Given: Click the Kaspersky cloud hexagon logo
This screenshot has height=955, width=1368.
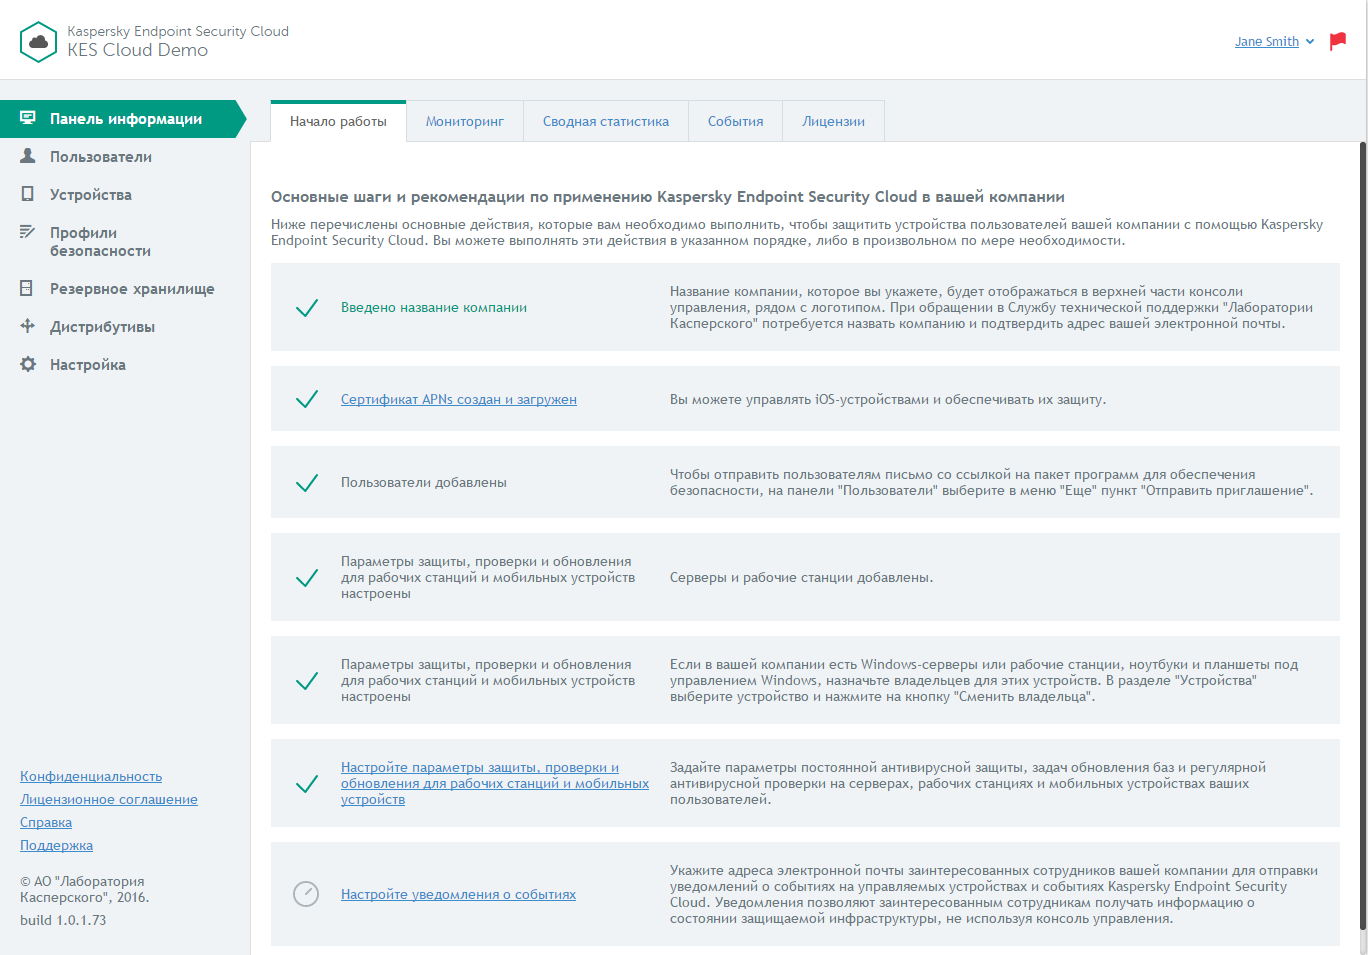Looking at the screenshot, I should tap(38, 42).
